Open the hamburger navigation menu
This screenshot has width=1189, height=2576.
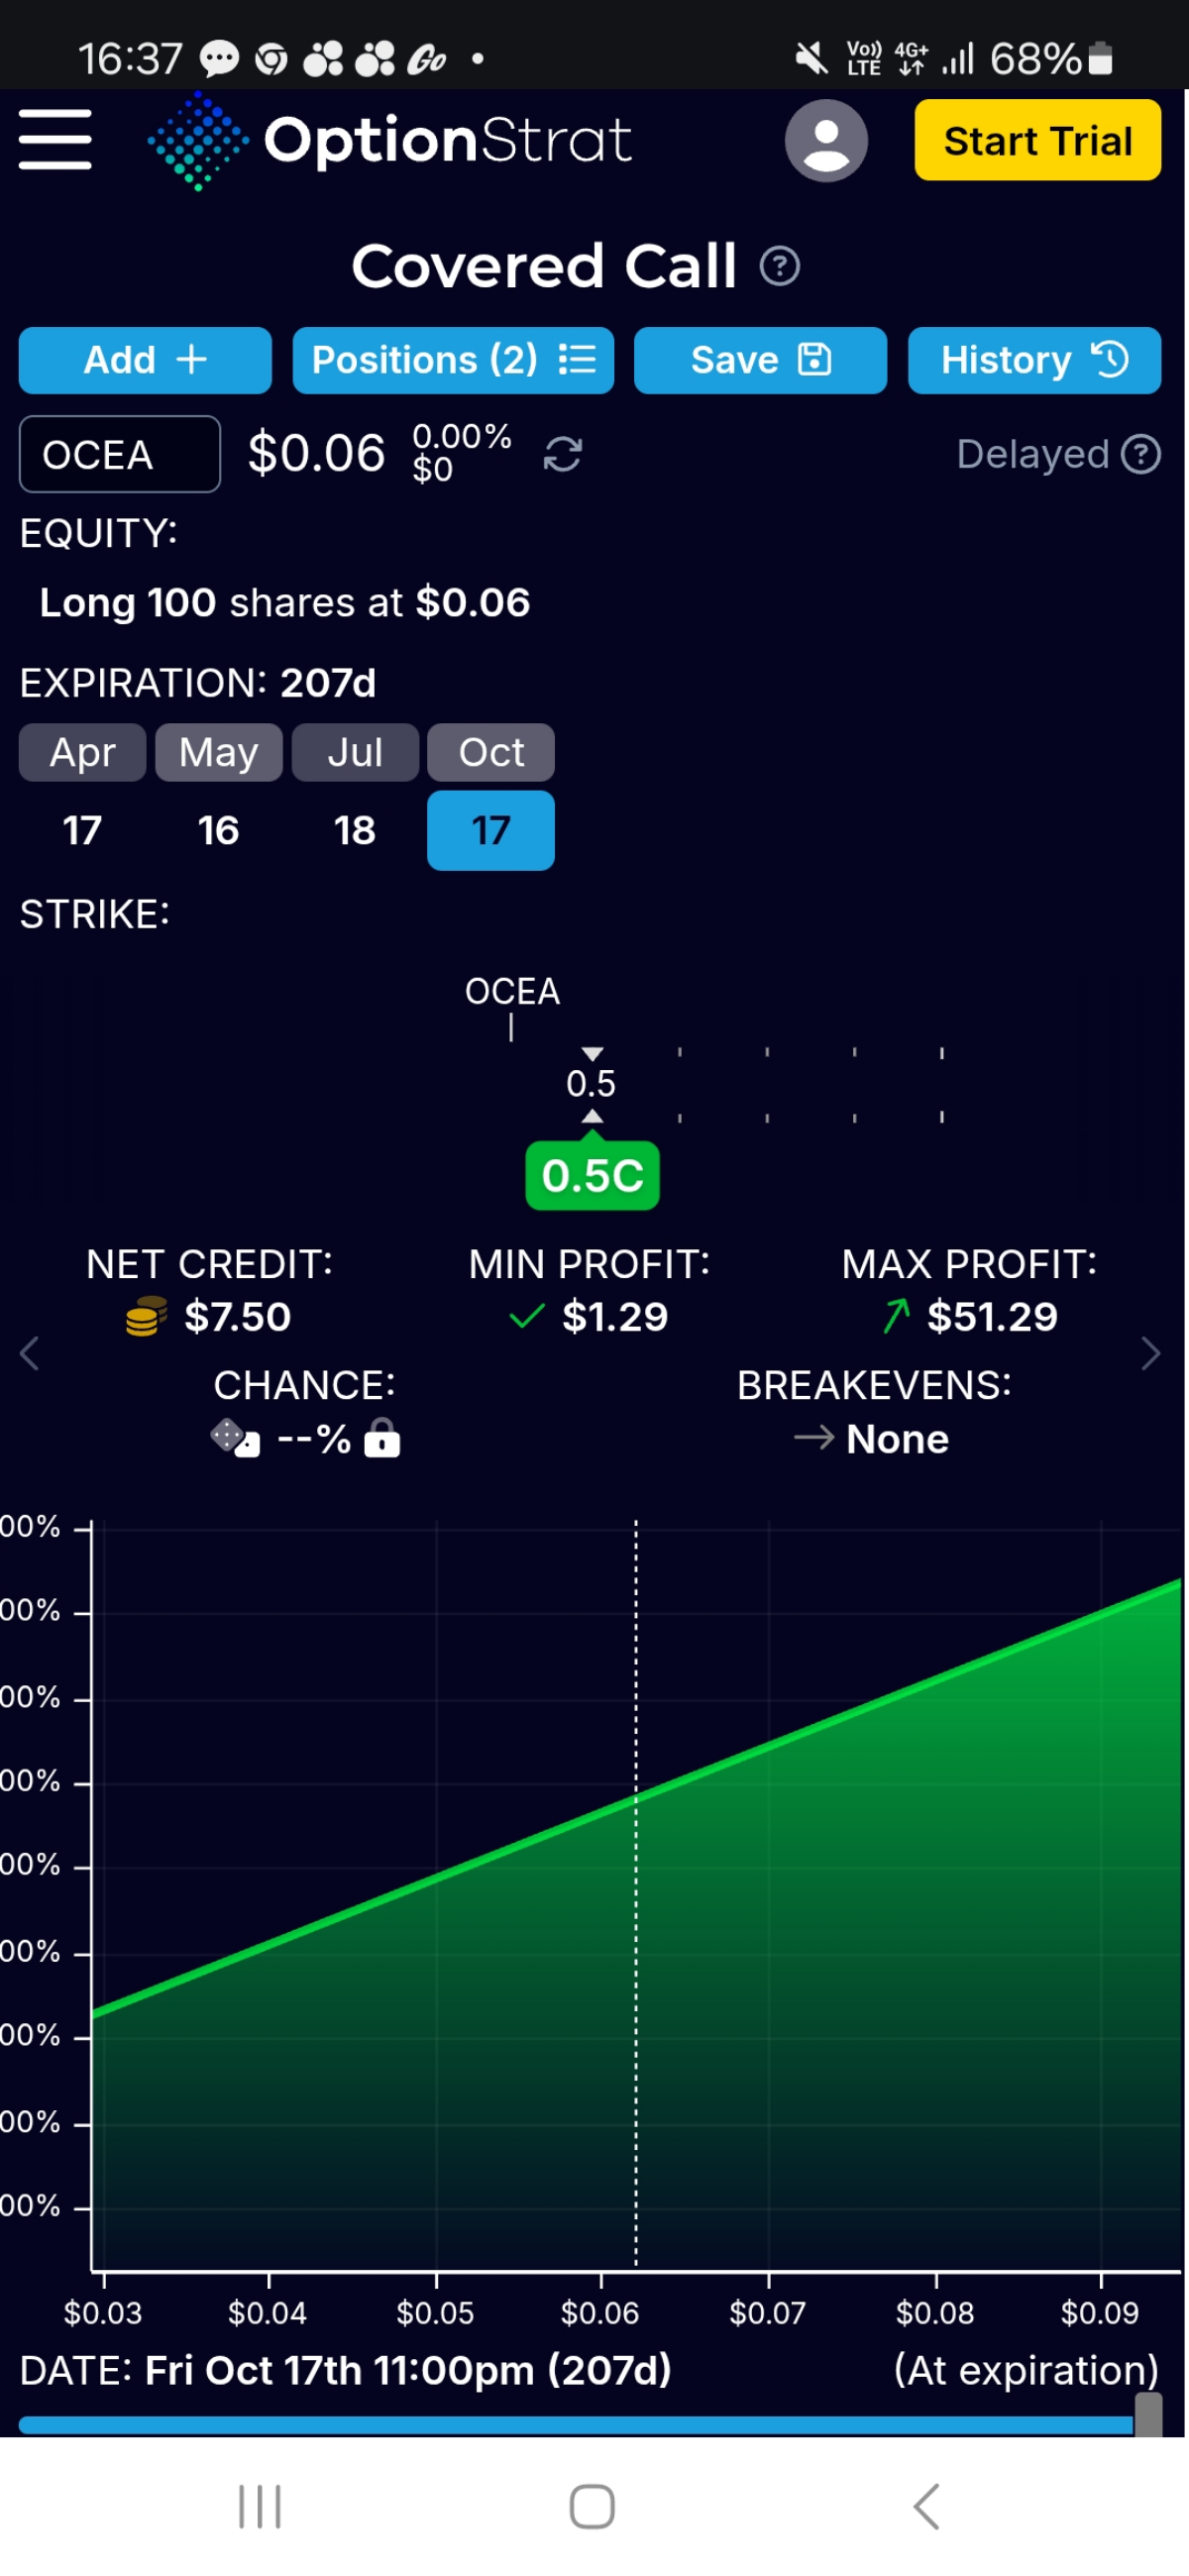click(55, 140)
